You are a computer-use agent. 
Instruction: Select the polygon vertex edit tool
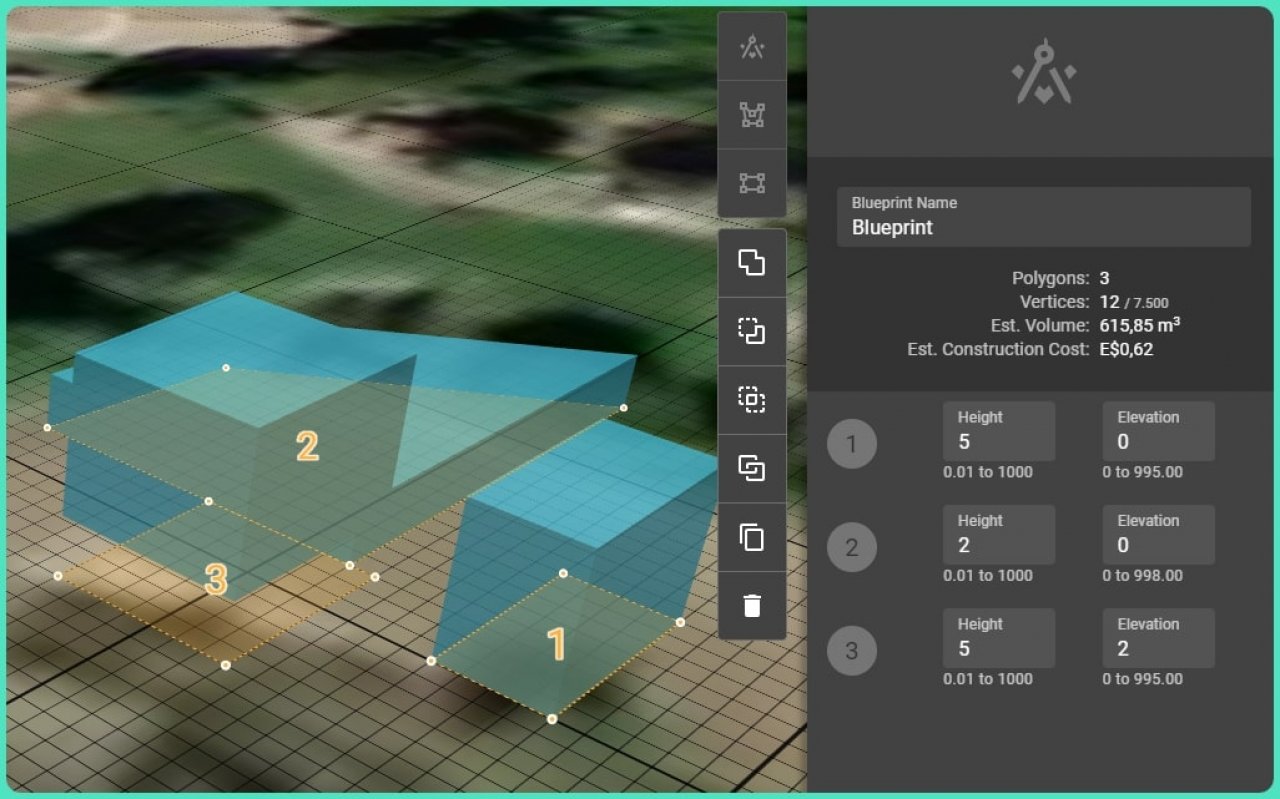click(x=752, y=115)
